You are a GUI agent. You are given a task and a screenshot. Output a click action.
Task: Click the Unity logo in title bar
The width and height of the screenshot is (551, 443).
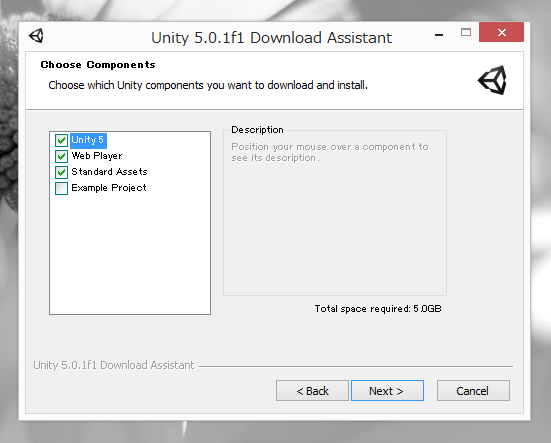[37, 35]
